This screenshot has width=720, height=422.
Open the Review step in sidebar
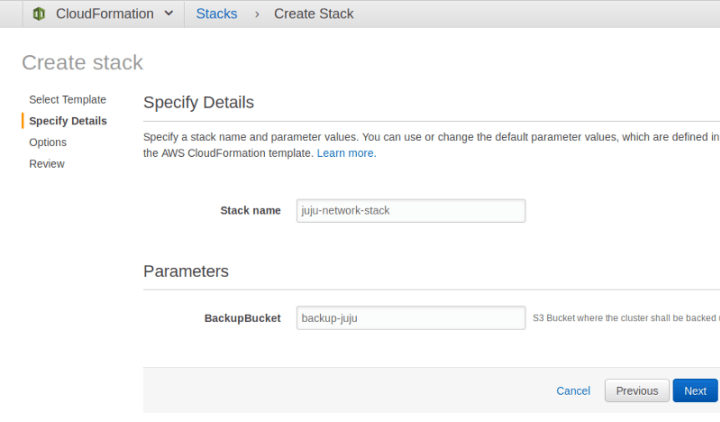tap(47, 164)
